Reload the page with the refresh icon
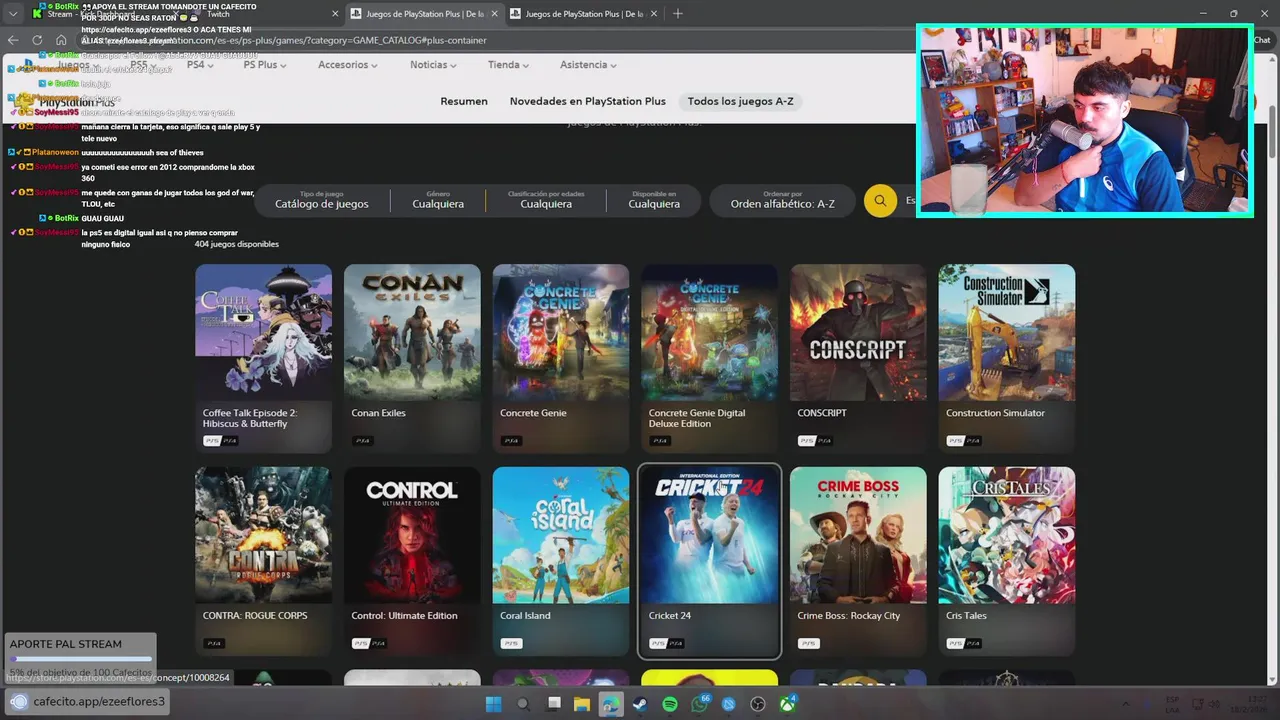This screenshot has width=1280, height=720. [37, 40]
